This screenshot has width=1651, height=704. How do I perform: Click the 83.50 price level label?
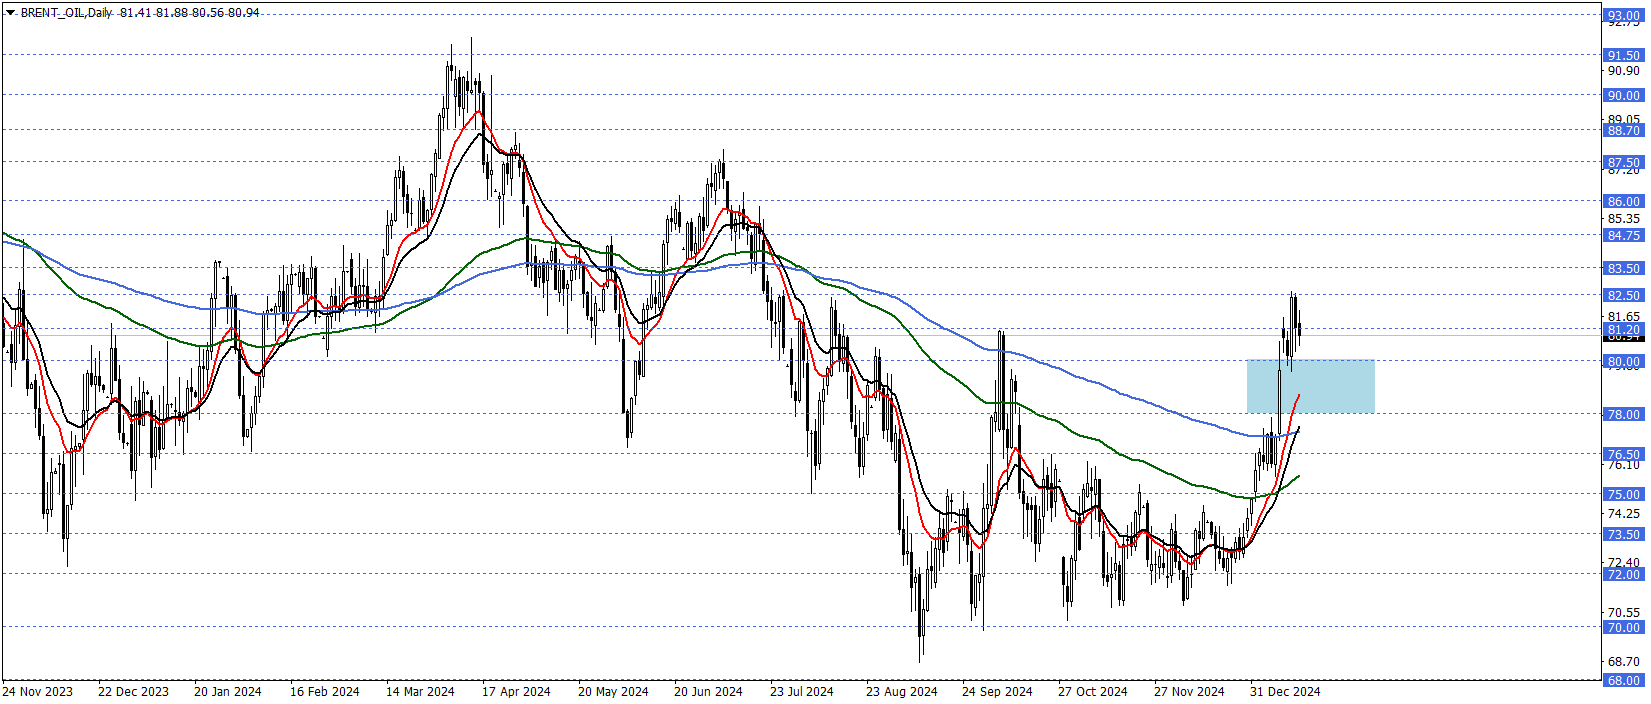coord(1623,268)
